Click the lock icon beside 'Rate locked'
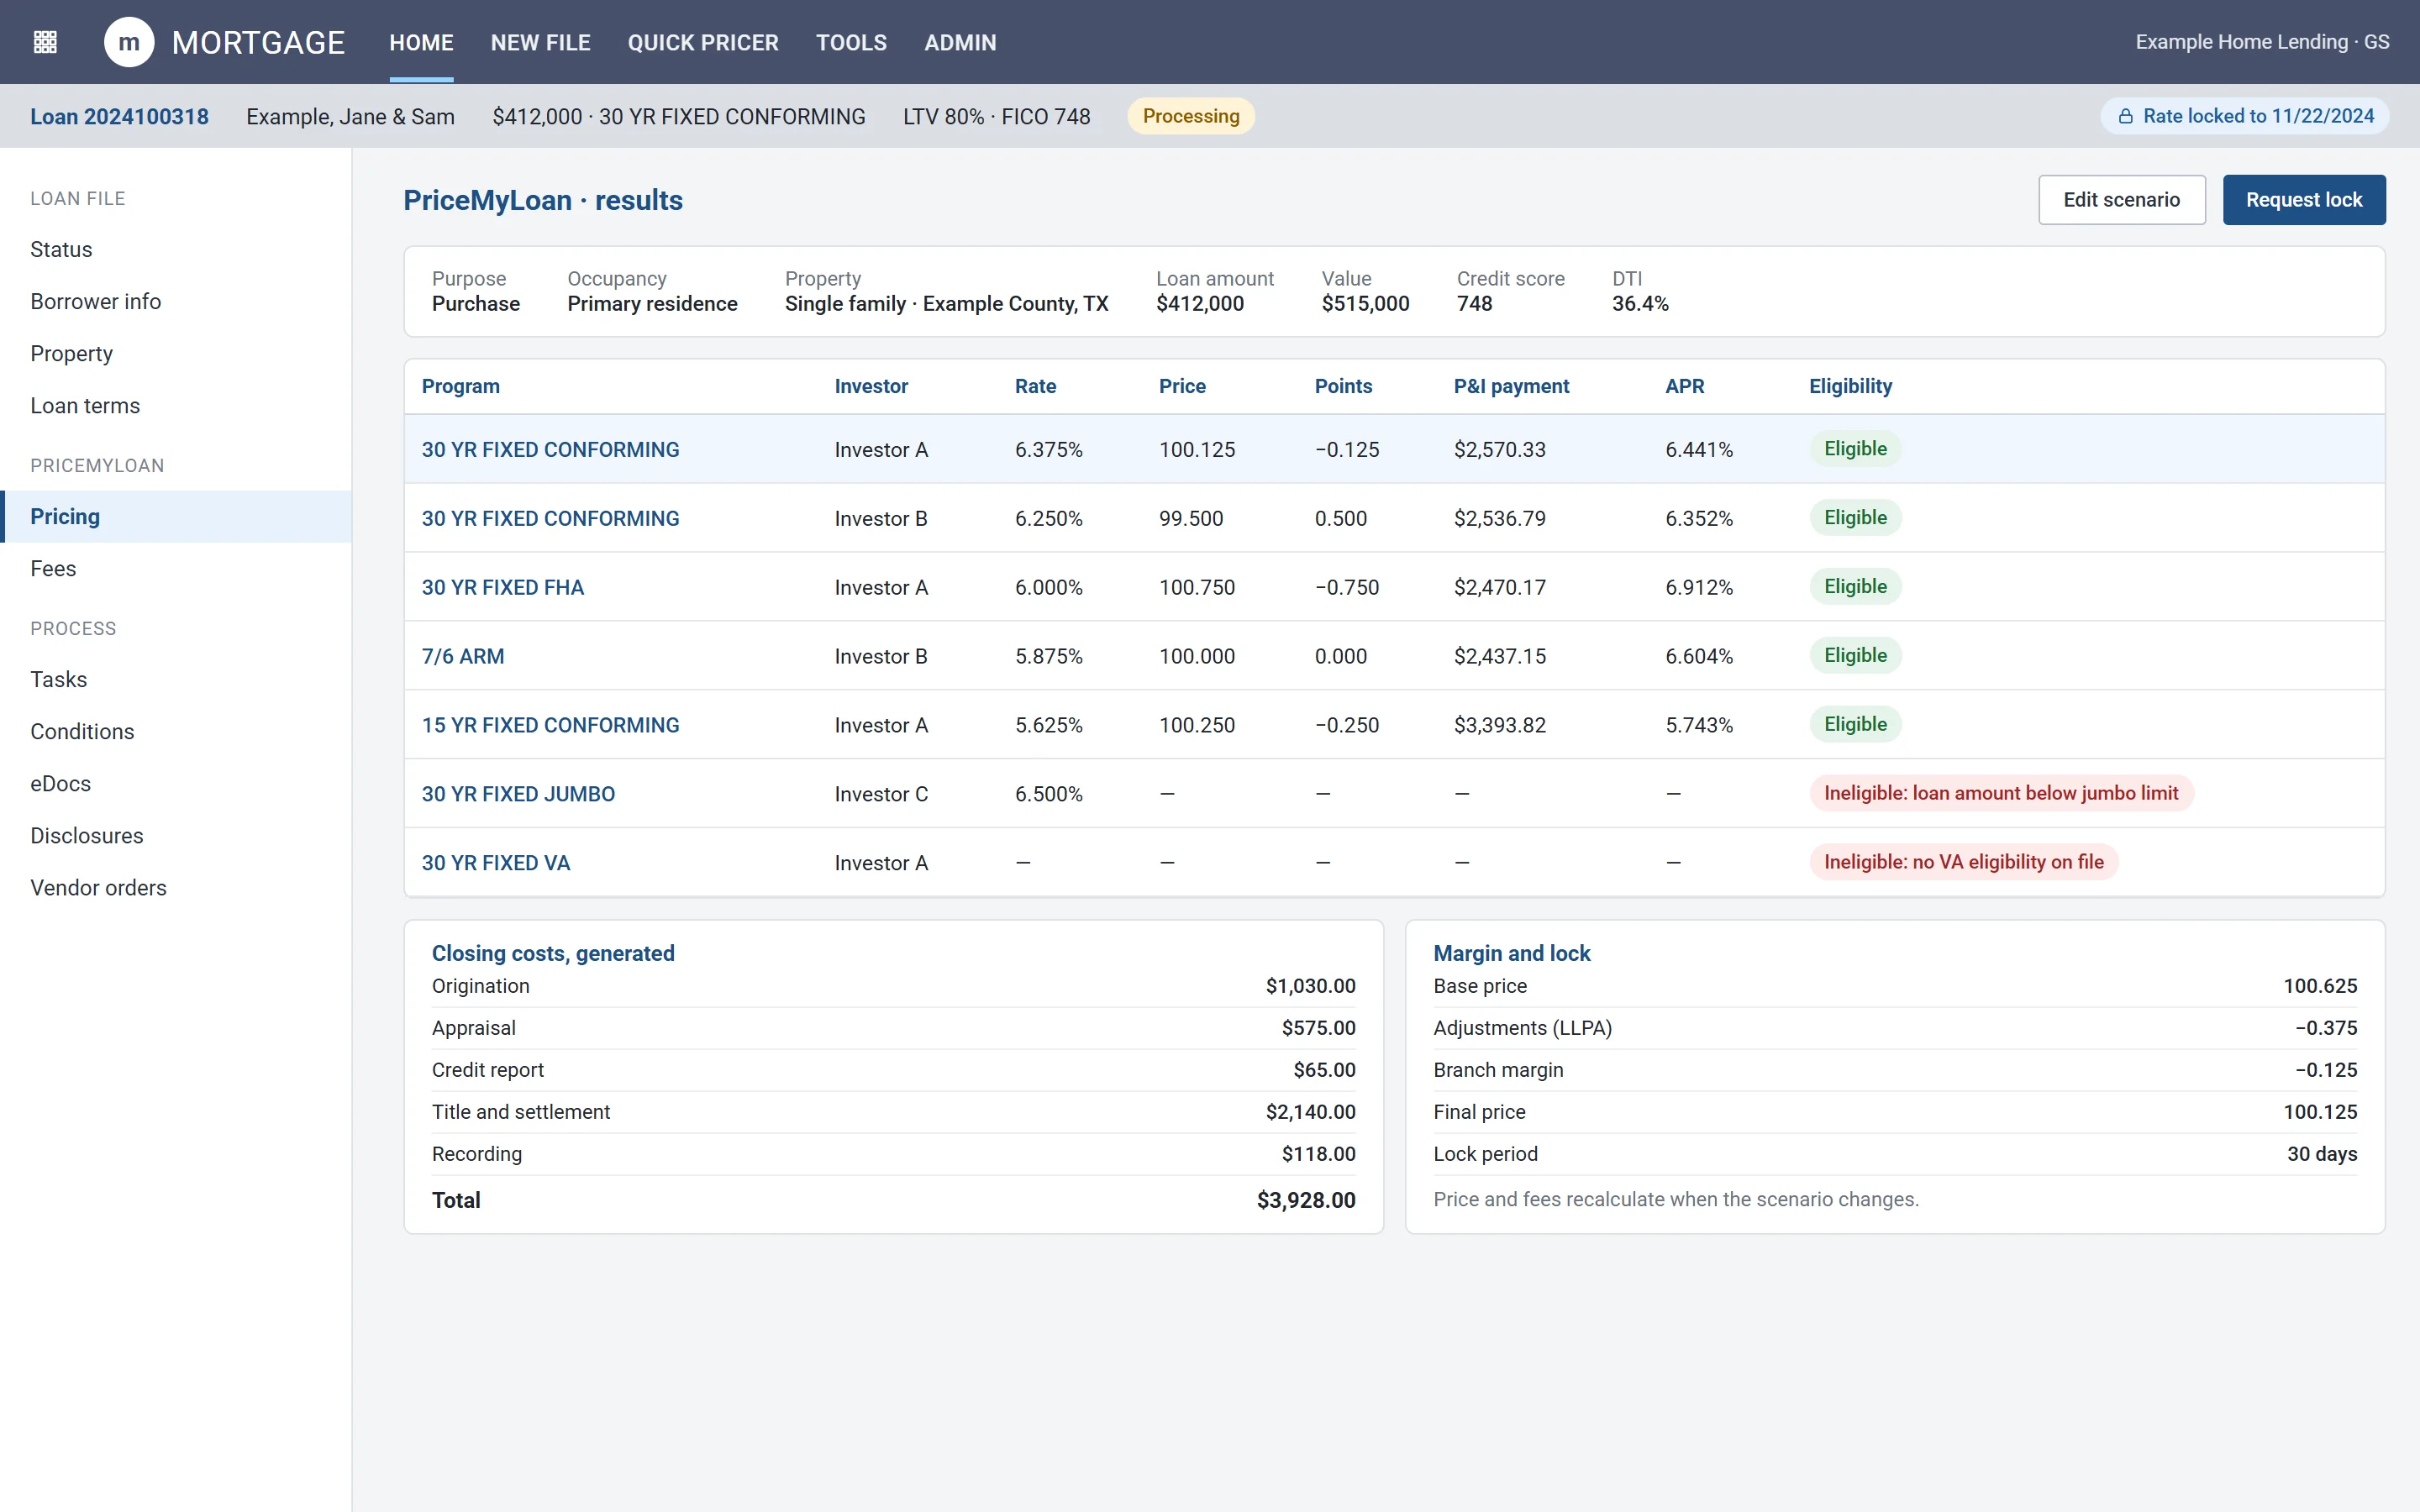This screenshot has height=1512, width=2420. click(2125, 116)
